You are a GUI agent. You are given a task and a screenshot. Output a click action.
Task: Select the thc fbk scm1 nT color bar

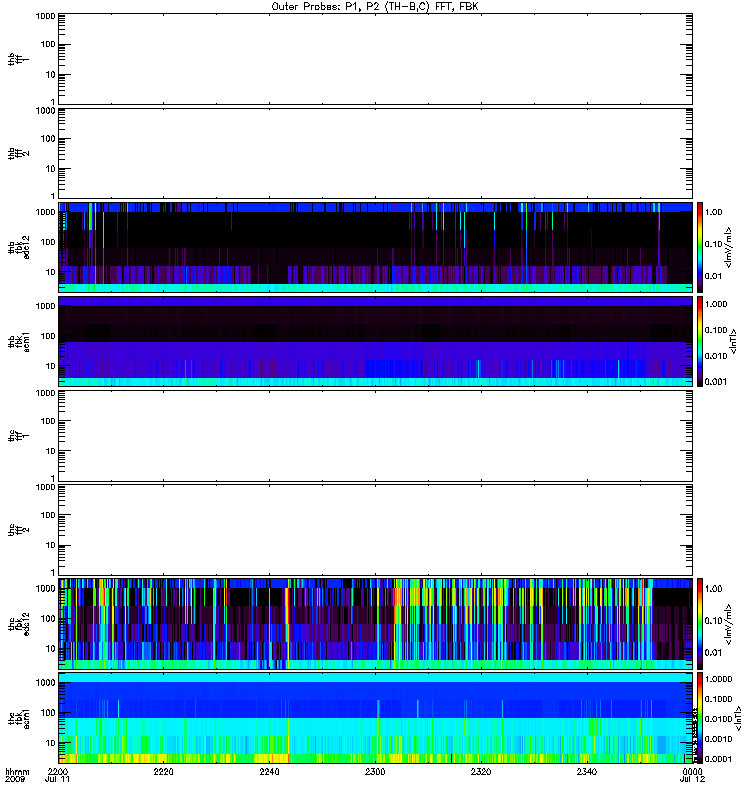(x=700, y=718)
